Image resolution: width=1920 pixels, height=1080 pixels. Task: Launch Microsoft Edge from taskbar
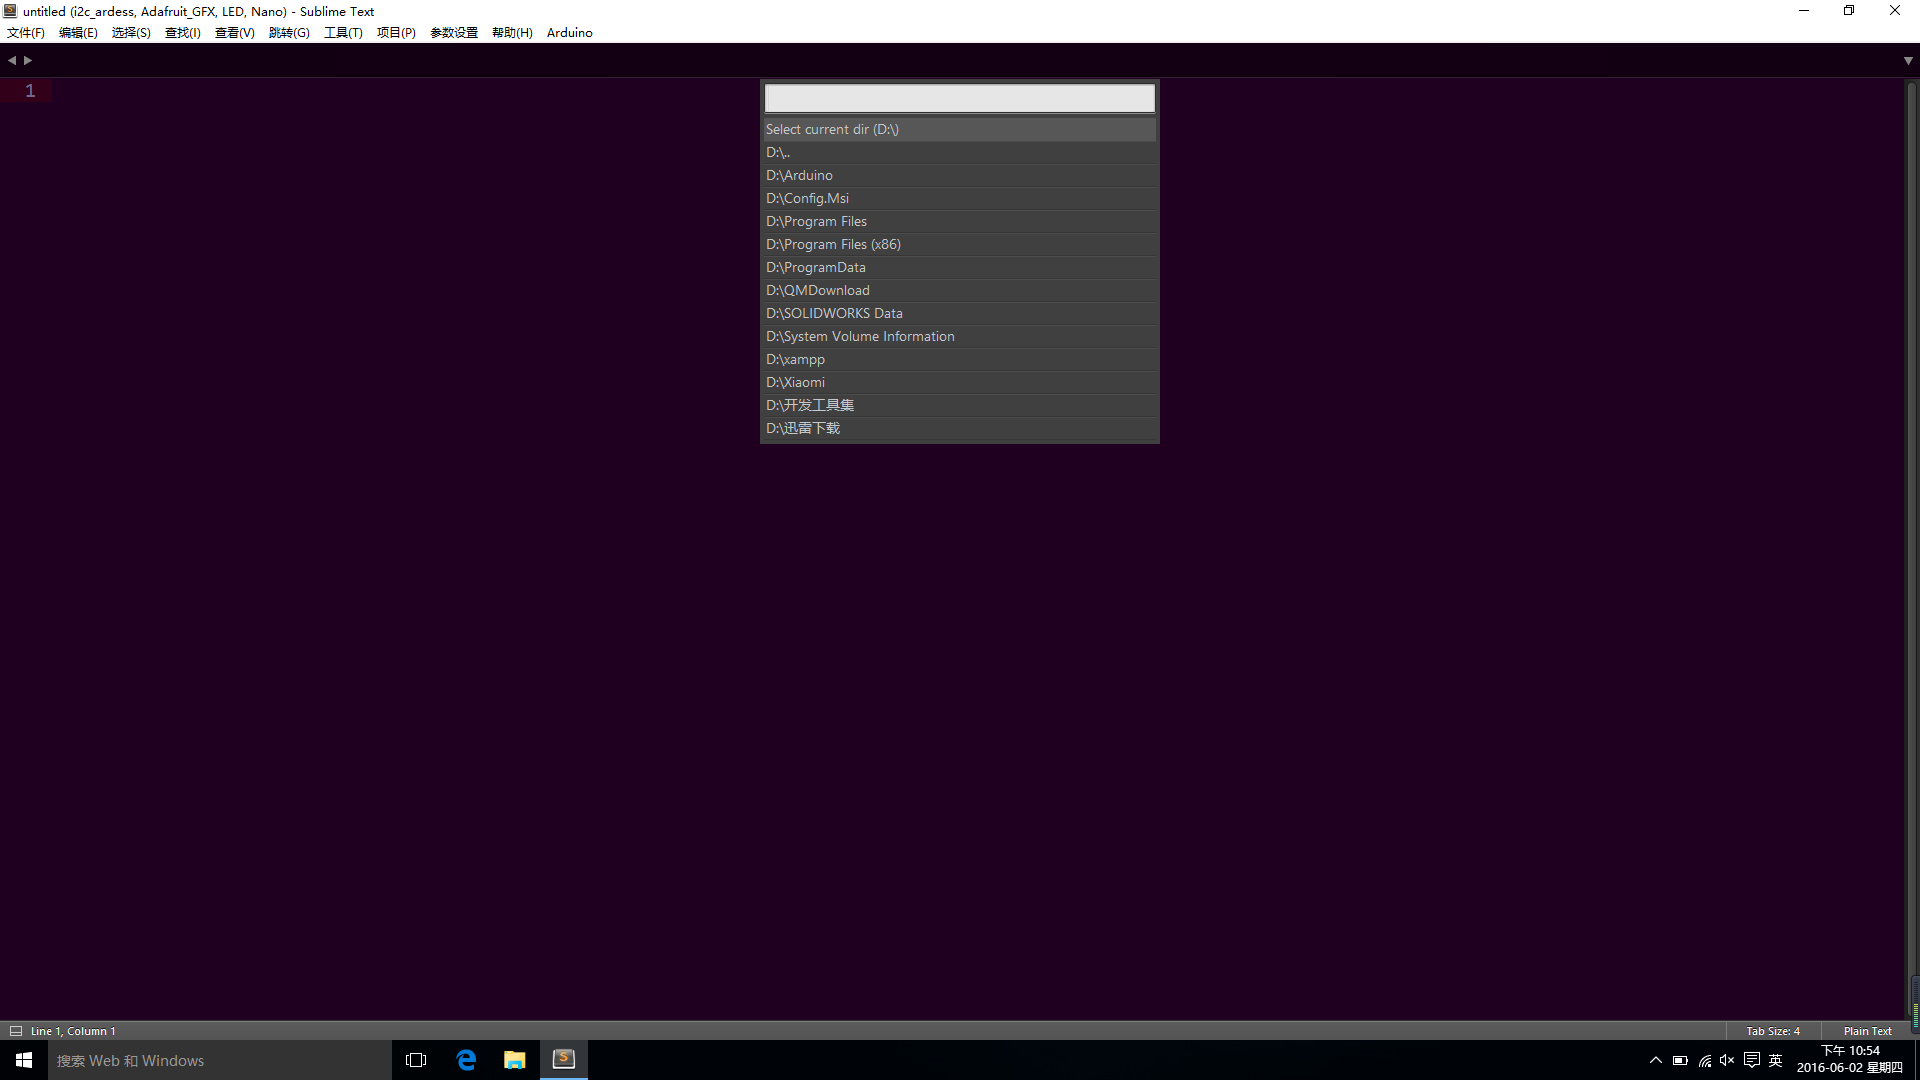click(466, 1060)
